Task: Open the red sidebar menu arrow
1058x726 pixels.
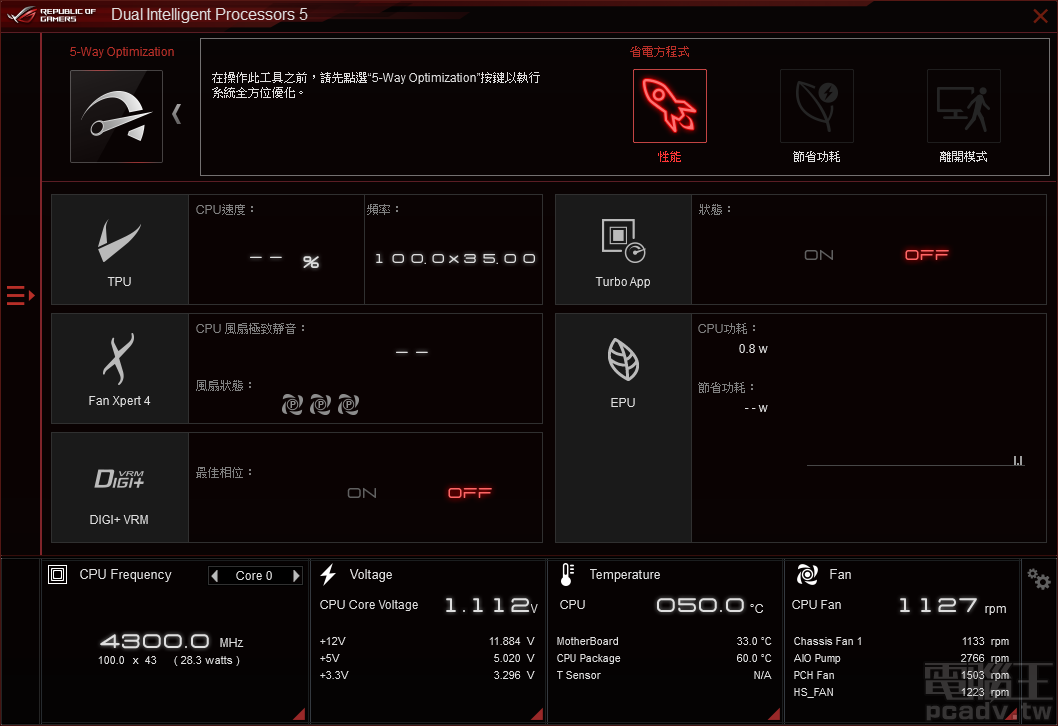Action: (20, 295)
